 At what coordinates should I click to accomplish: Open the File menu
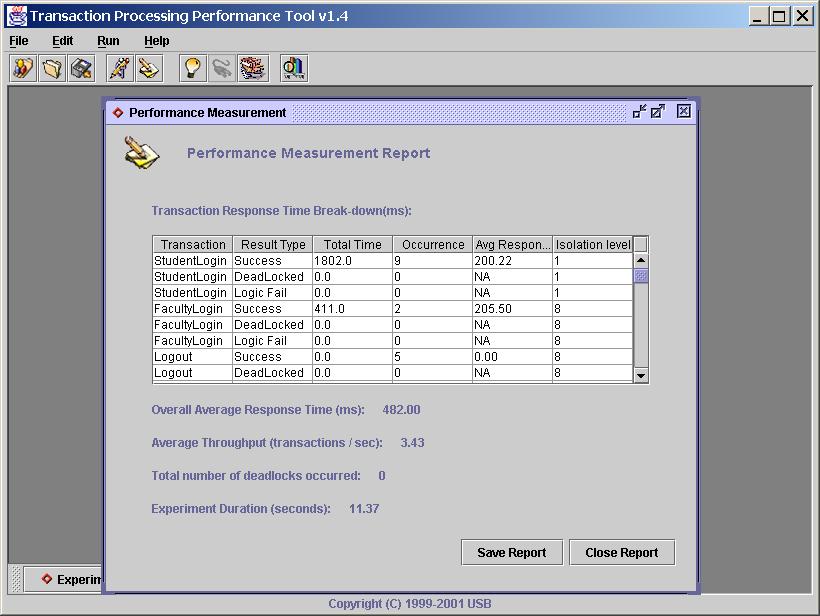click(18, 41)
